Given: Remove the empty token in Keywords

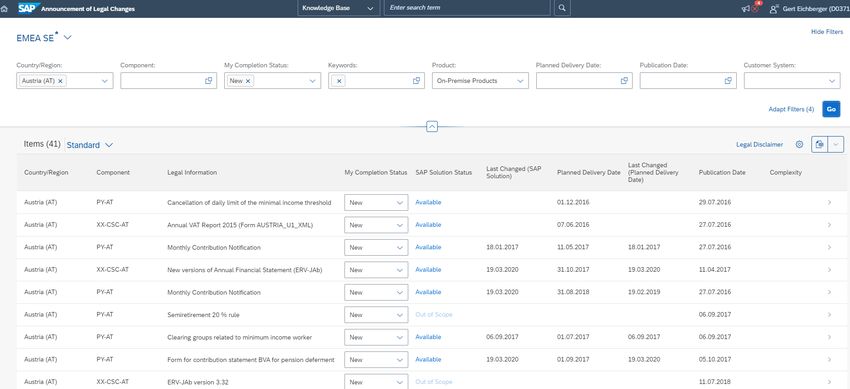Looking at the screenshot, I should 339,81.
